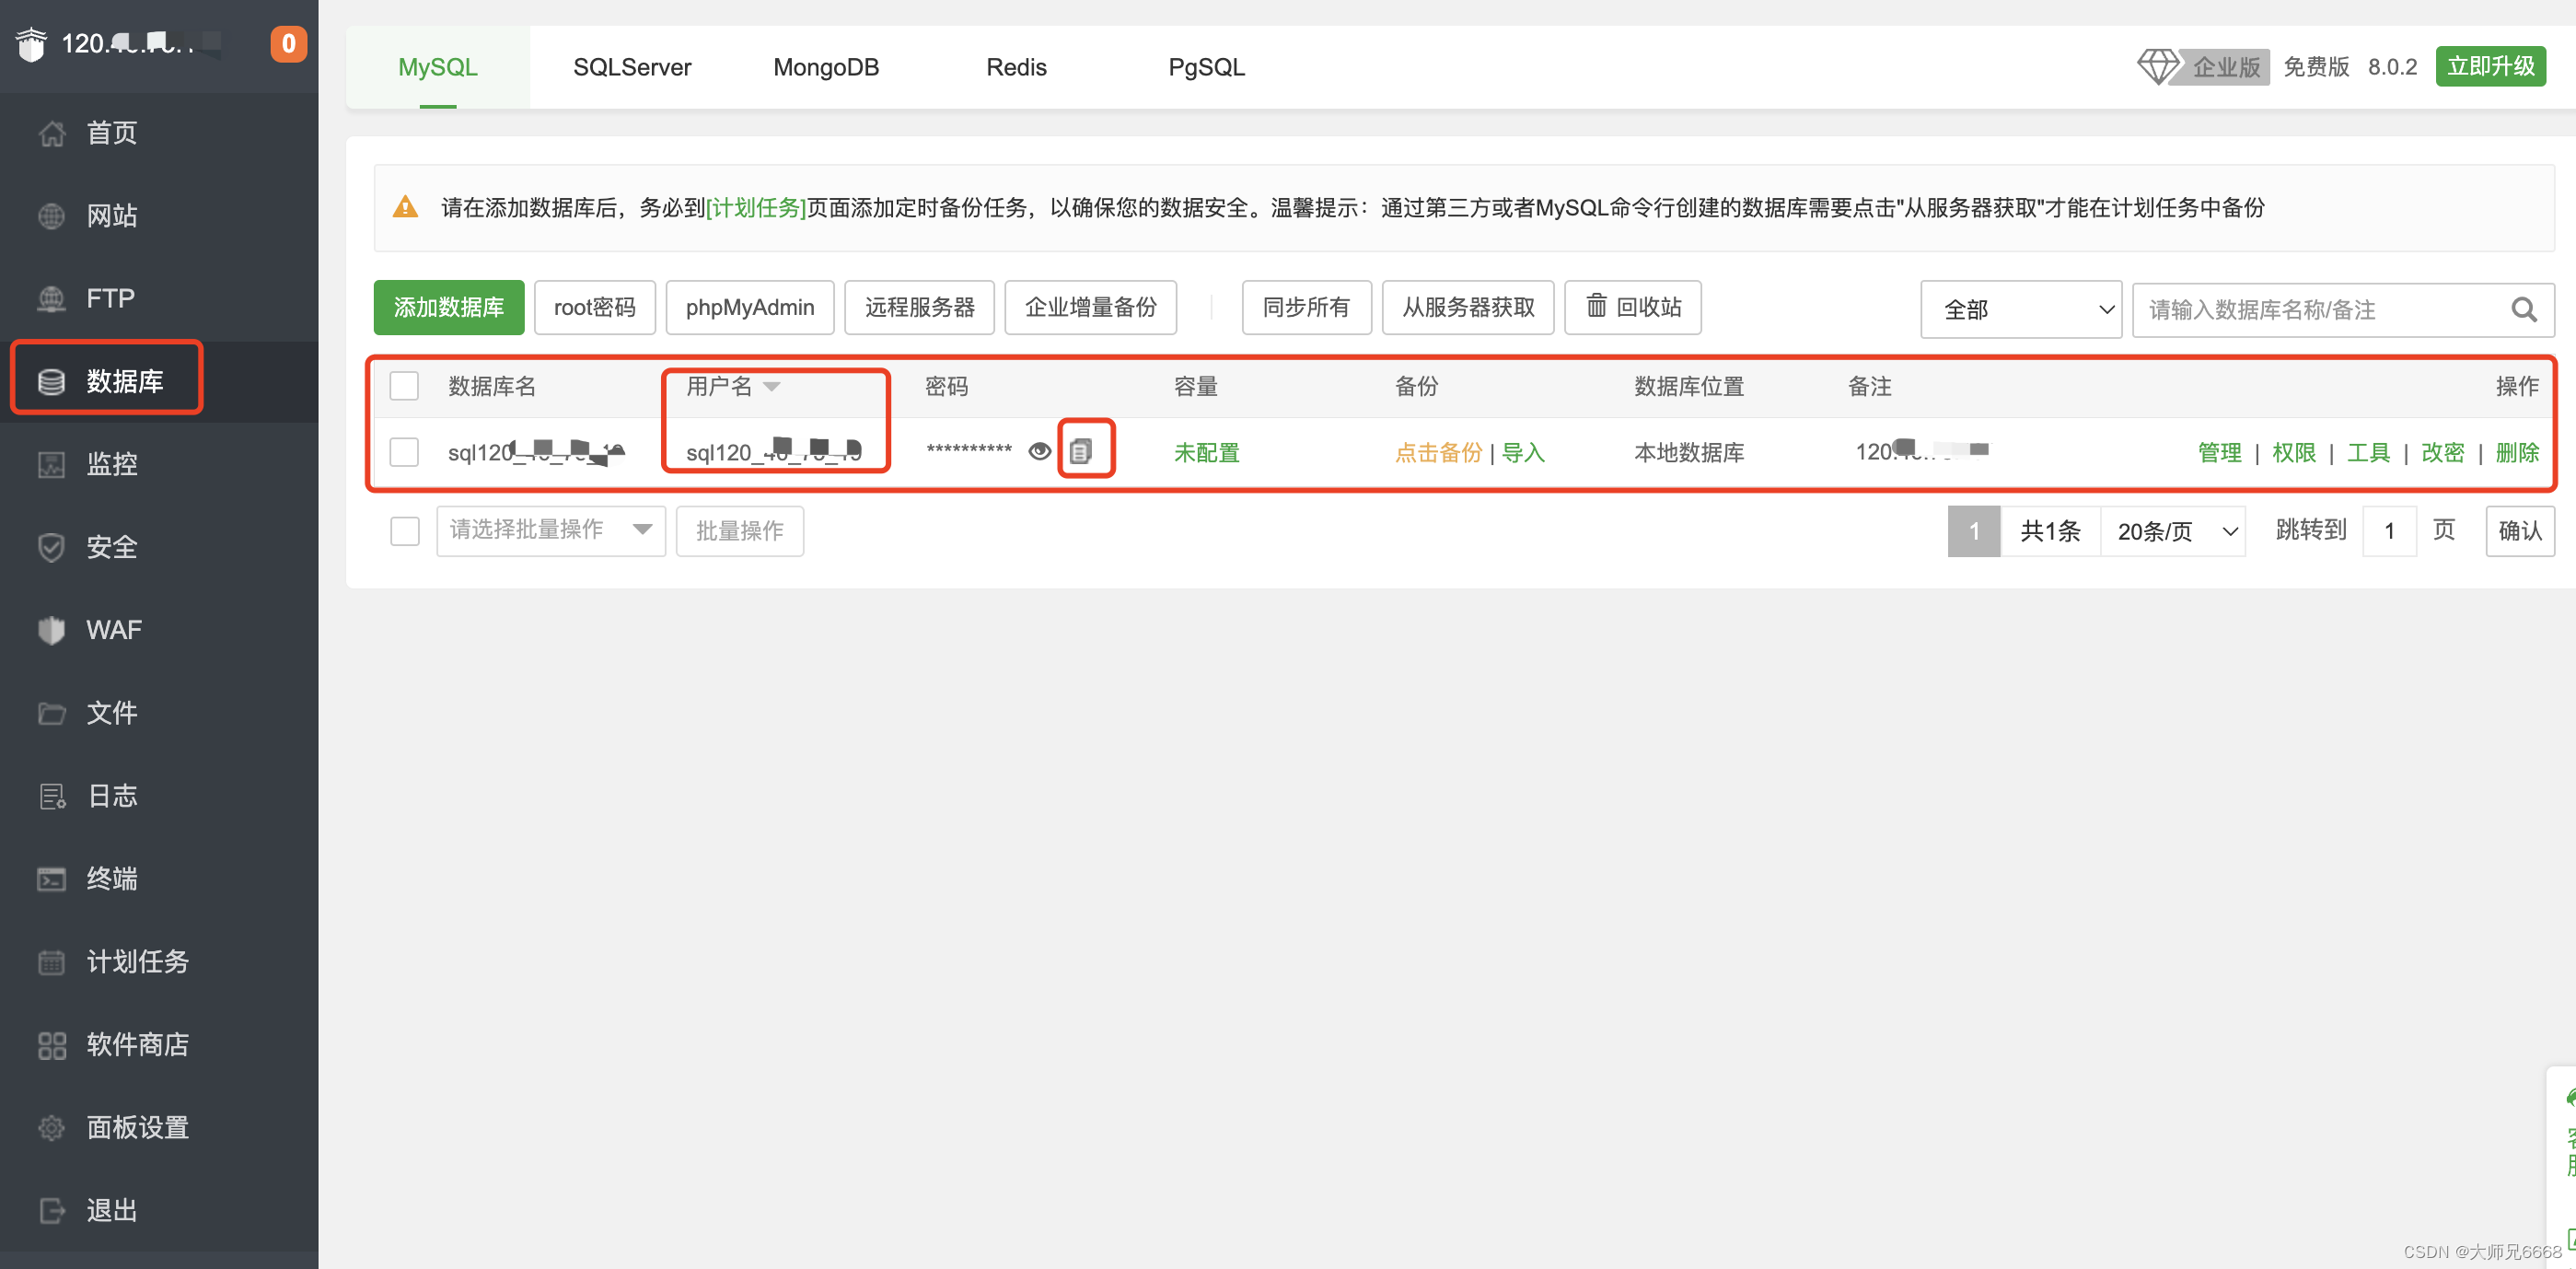The height and width of the screenshot is (1269, 2576).
Task: Open the WAF shield icon
Action: pos(51,630)
